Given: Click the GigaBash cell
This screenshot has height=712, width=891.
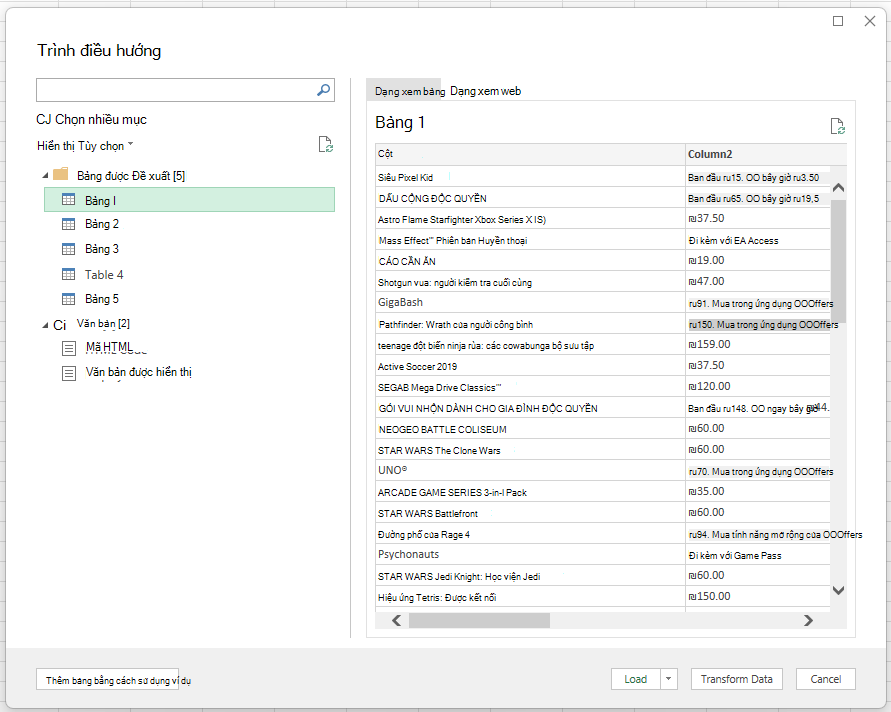Looking at the screenshot, I should click(530, 303).
